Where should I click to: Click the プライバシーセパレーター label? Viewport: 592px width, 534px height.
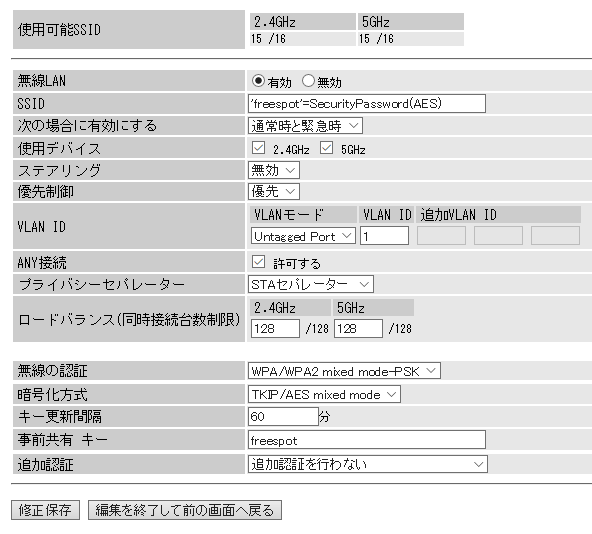pyautogui.click(x=101, y=284)
